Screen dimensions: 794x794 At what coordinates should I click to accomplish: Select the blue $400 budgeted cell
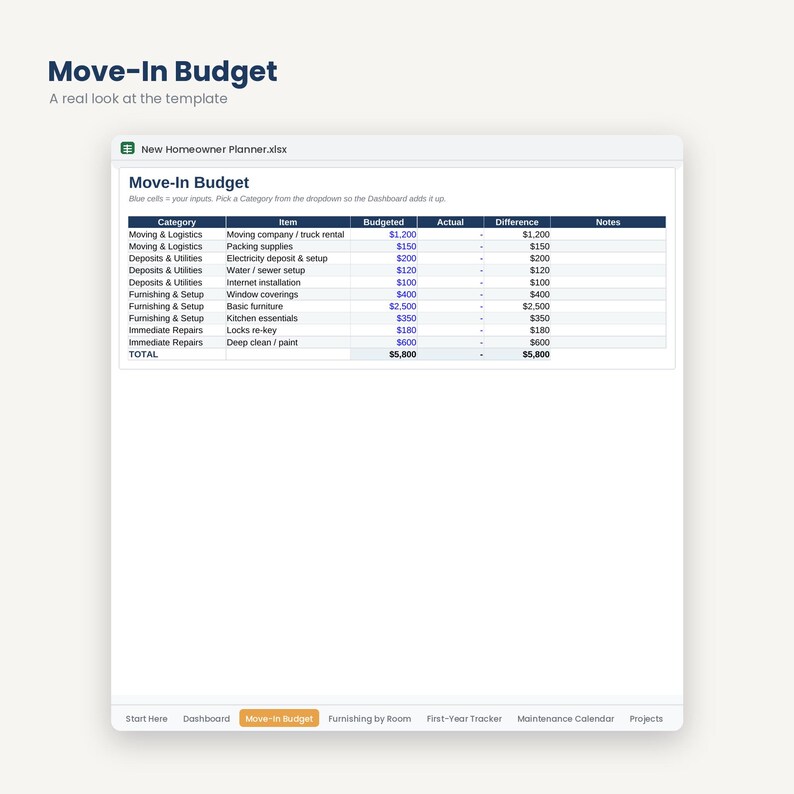(384, 294)
